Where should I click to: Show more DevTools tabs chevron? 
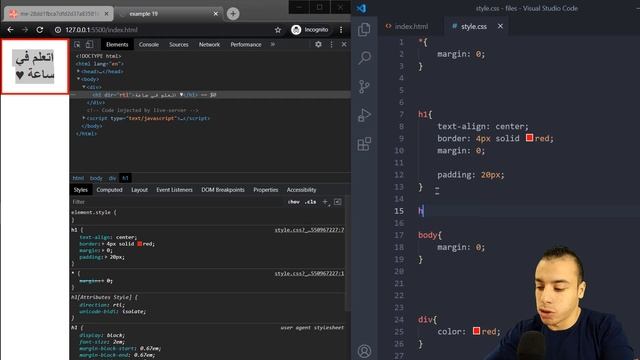[x=273, y=44]
